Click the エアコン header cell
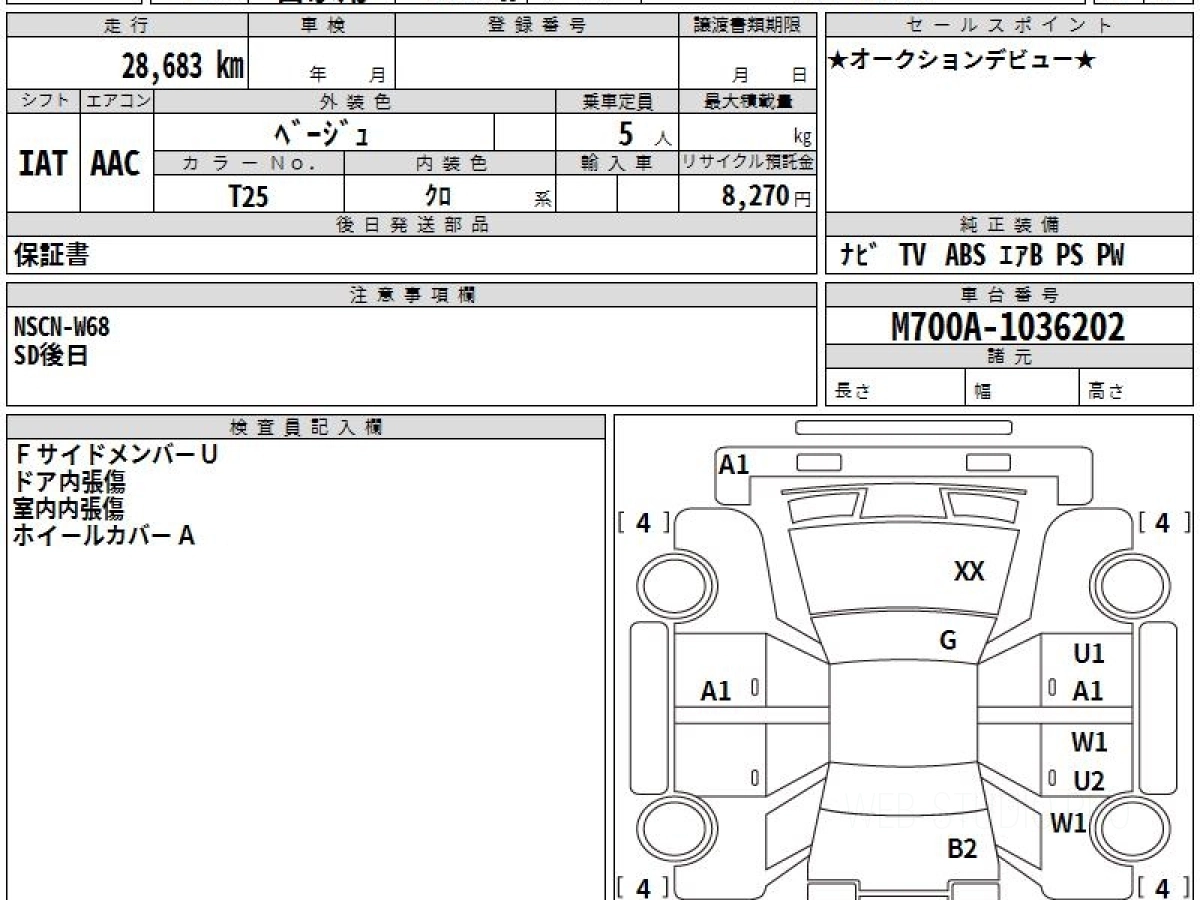This screenshot has width=1200, height=900. 117,101
